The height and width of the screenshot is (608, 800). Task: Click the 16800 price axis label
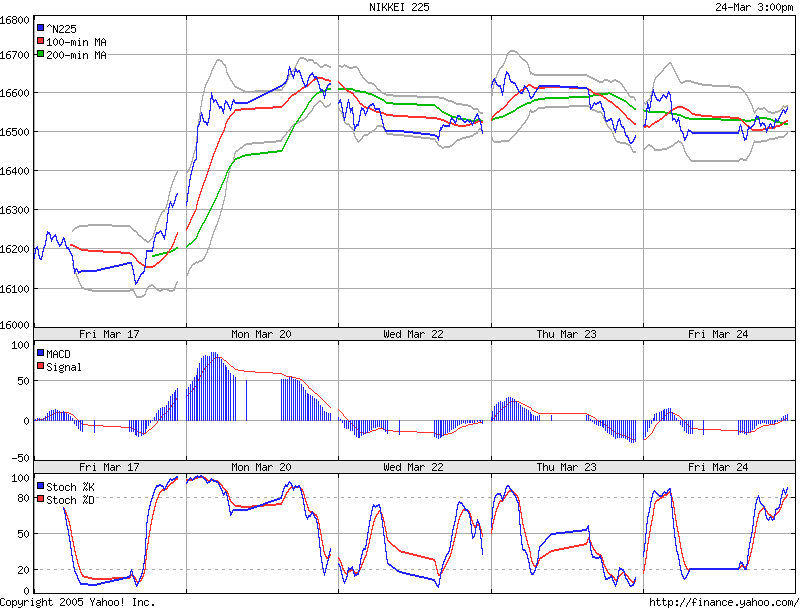point(15,20)
